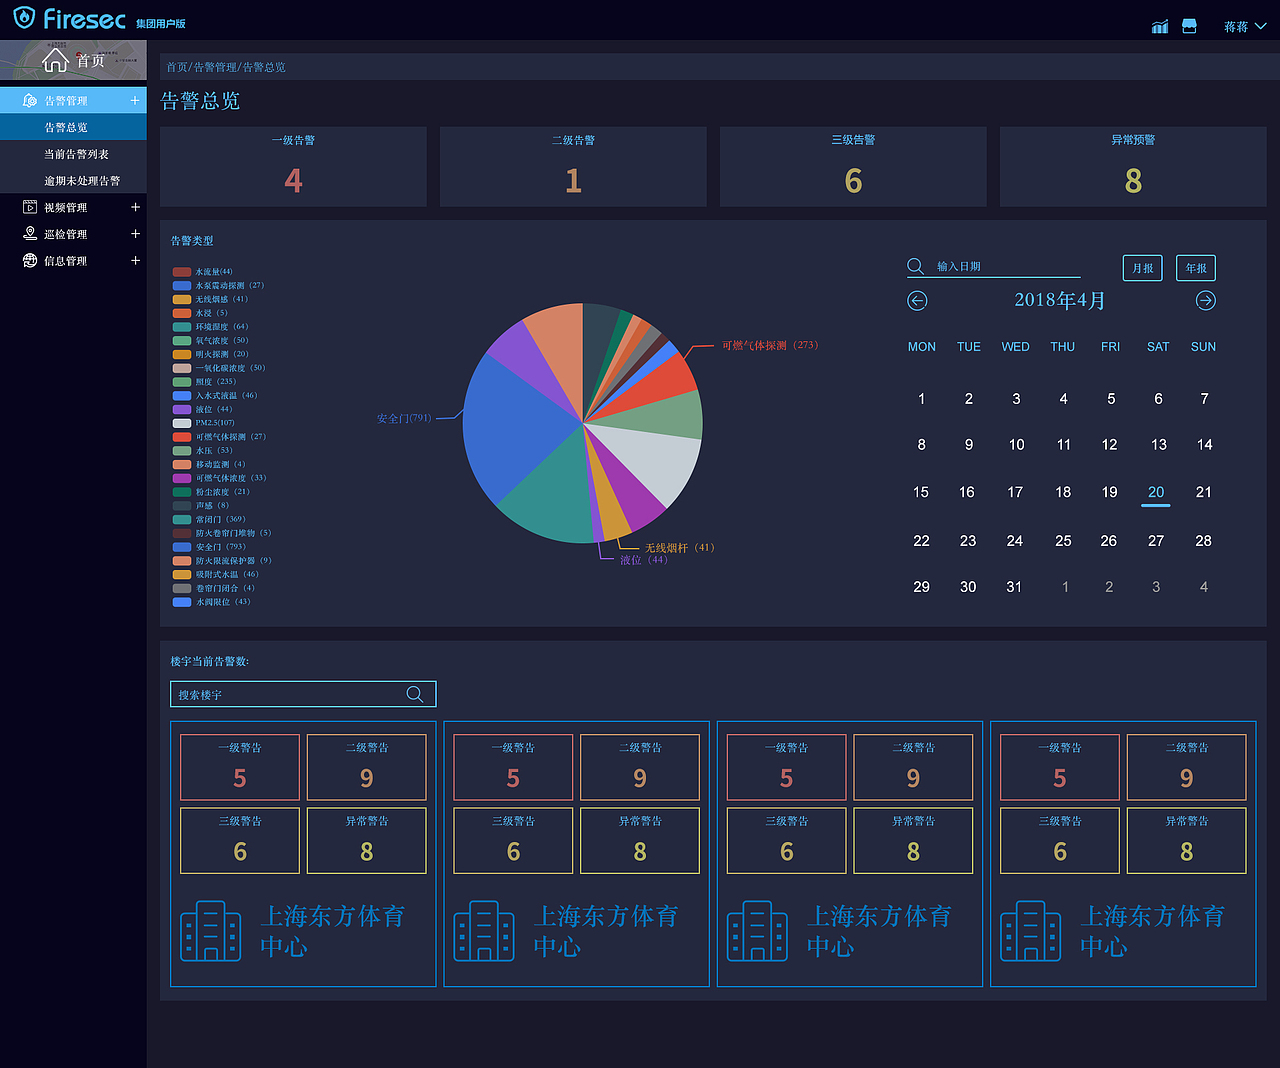Click the 2018年4月 calendar title
The width and height of the screenshot is (1280, 1068).
pos(1060,300)
